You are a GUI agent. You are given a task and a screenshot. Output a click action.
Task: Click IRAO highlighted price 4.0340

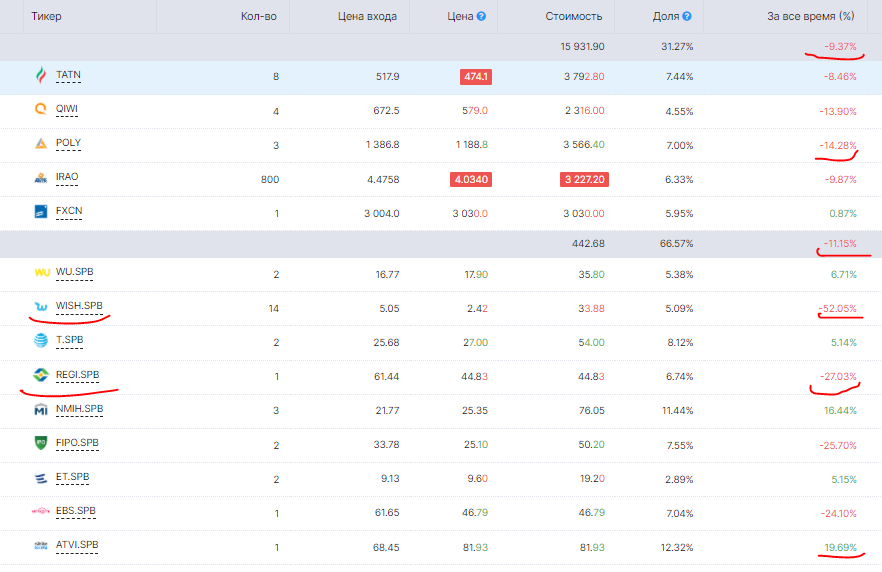pyautogui.click(x=471, y=179)
